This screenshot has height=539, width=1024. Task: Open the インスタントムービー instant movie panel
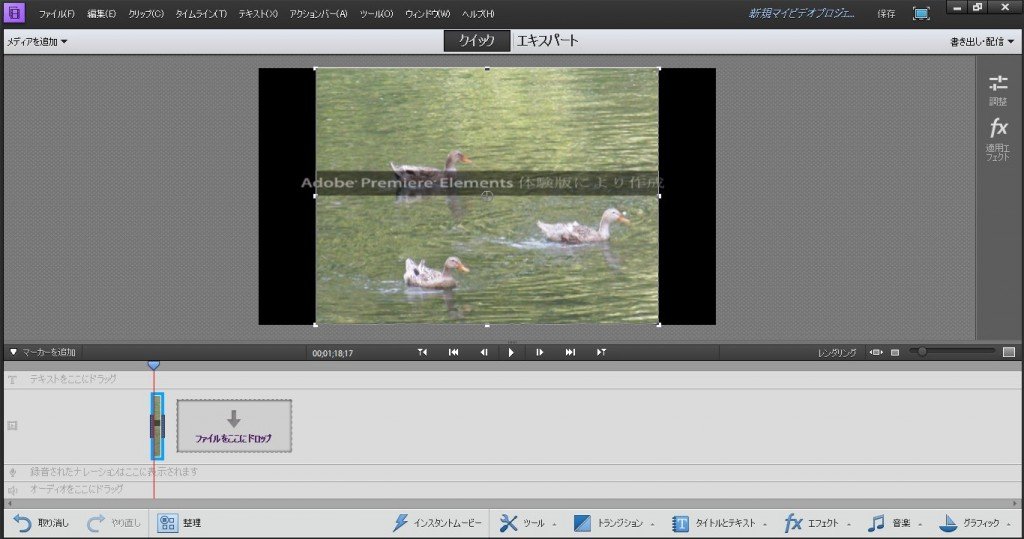point(437,523)
